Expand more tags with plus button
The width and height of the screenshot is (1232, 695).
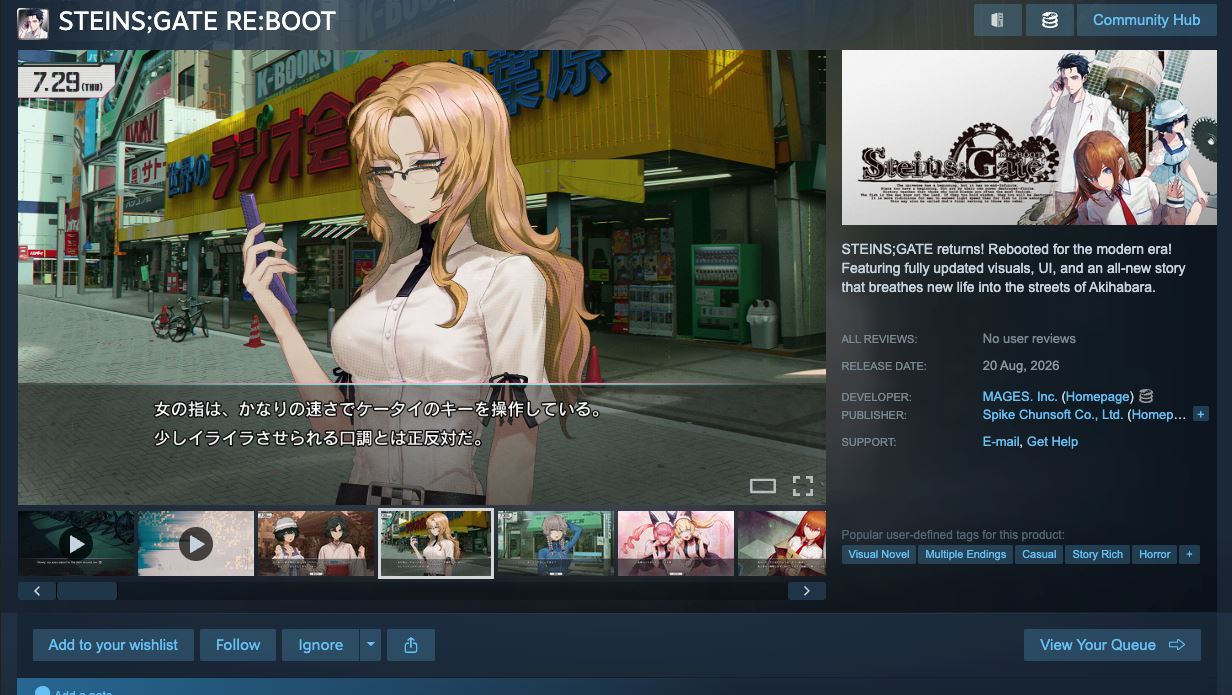(1189, 554)
